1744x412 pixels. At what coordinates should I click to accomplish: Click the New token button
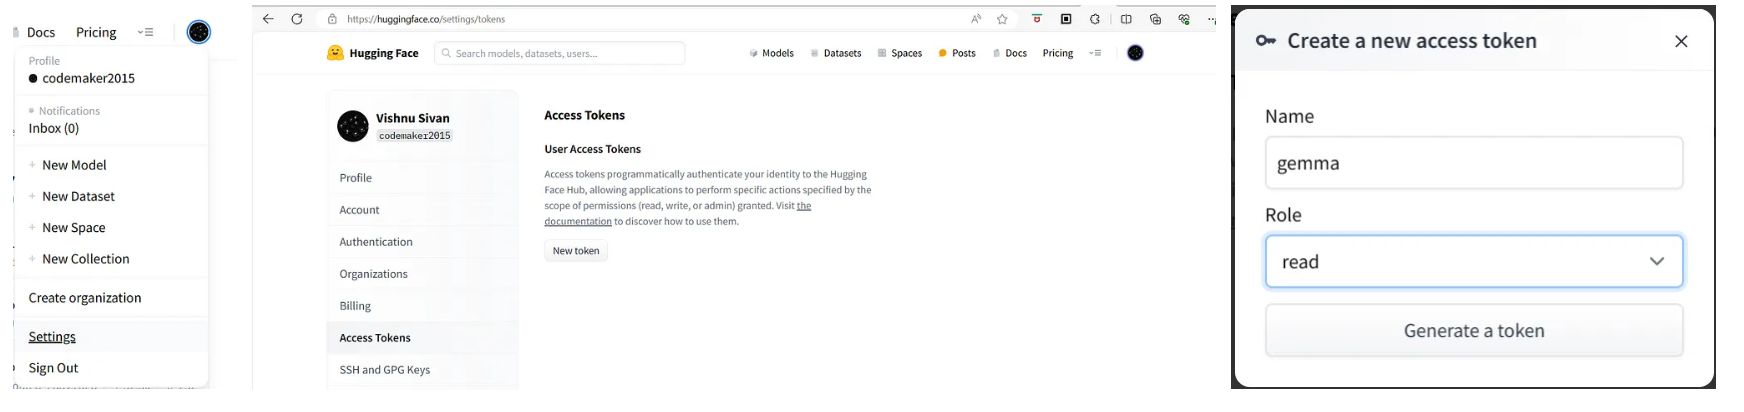[x=576, y=251]
